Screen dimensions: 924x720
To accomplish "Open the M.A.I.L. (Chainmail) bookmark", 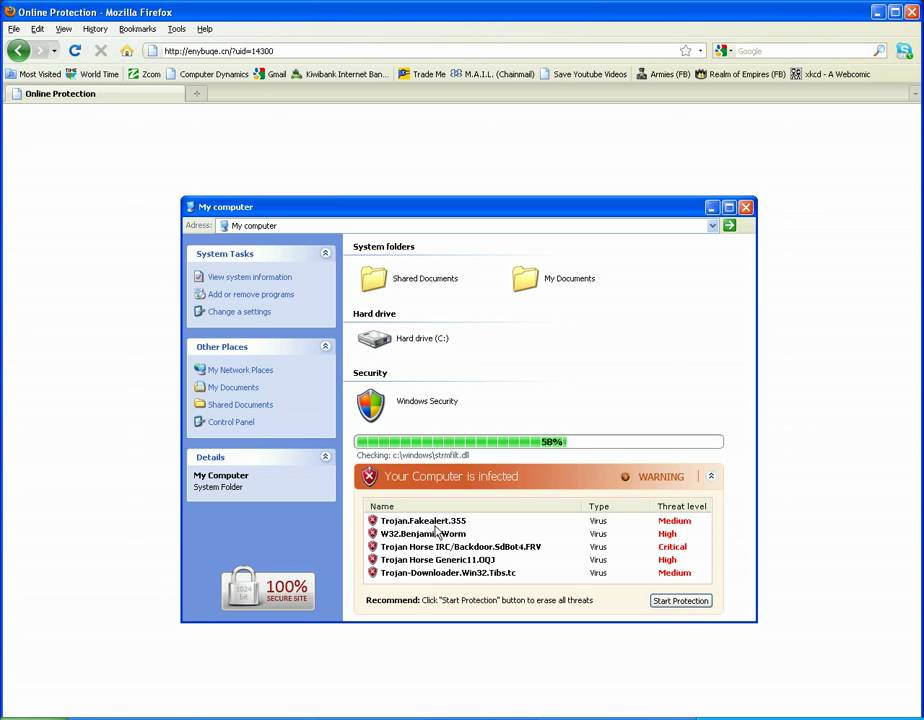I will pos(493,74).
